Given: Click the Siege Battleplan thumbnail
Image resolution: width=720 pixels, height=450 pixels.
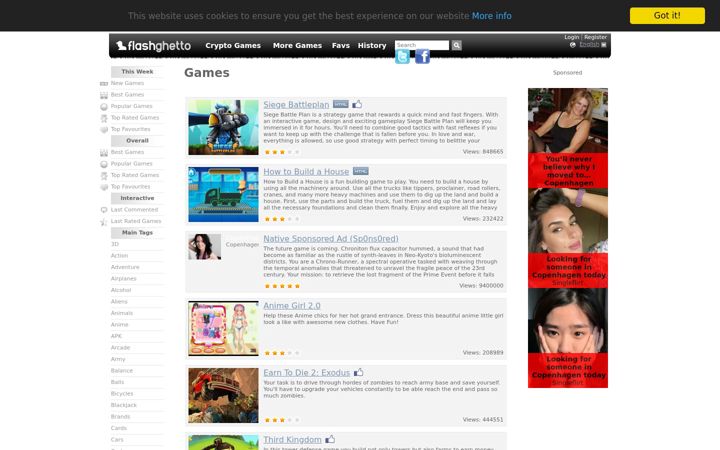Looking at the screenshot, I should [x=223, y=127].
